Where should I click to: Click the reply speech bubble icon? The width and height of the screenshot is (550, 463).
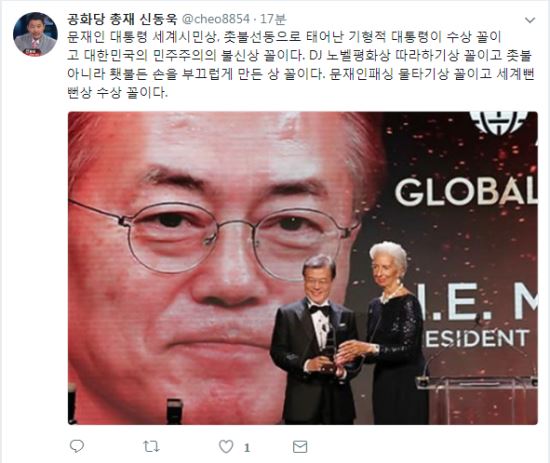pyautogui.click(x=77, y=446)
